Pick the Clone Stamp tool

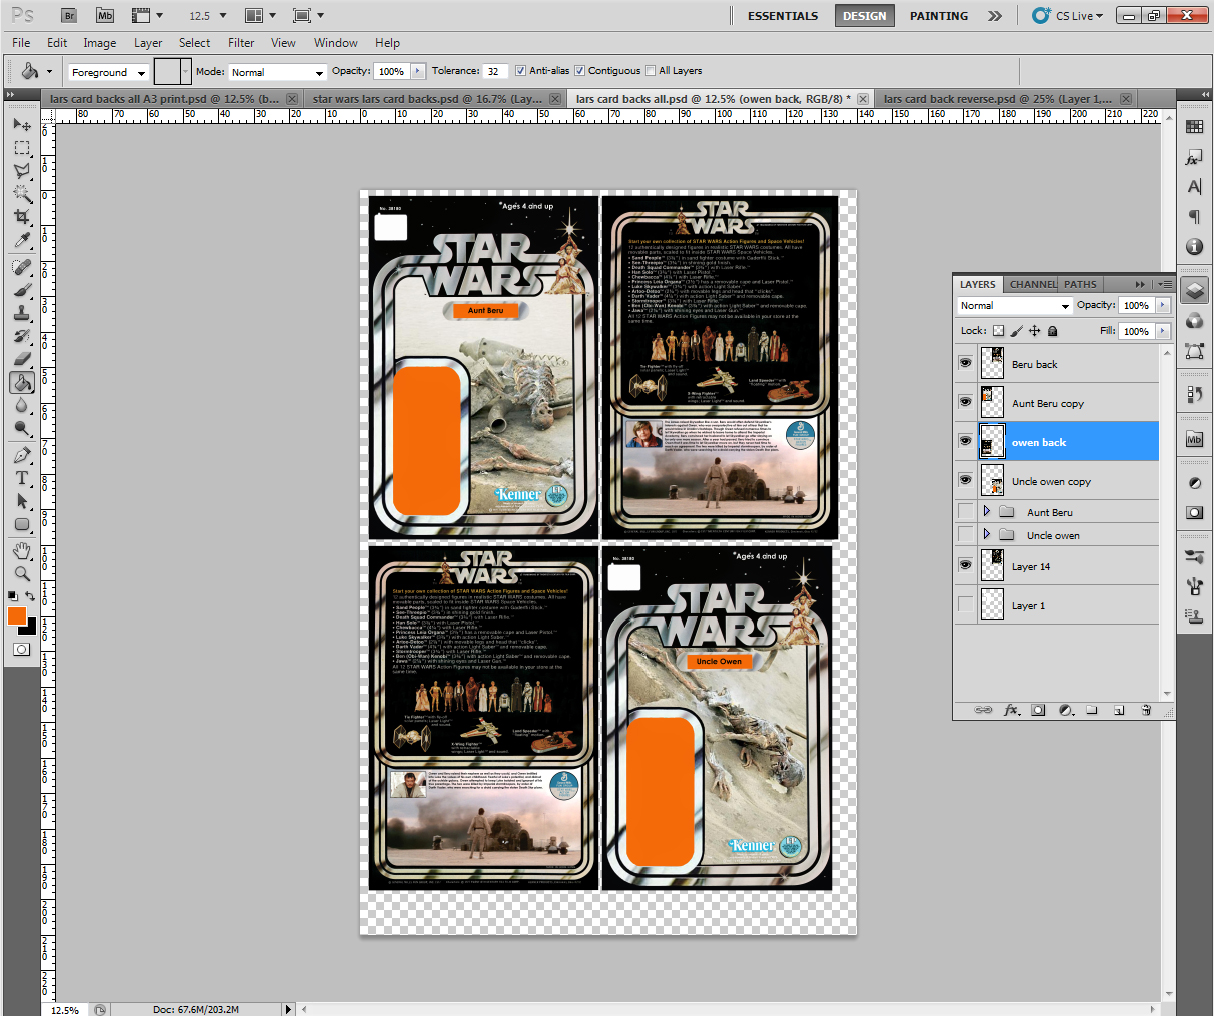pyautogui.click(x=22, y=313)
